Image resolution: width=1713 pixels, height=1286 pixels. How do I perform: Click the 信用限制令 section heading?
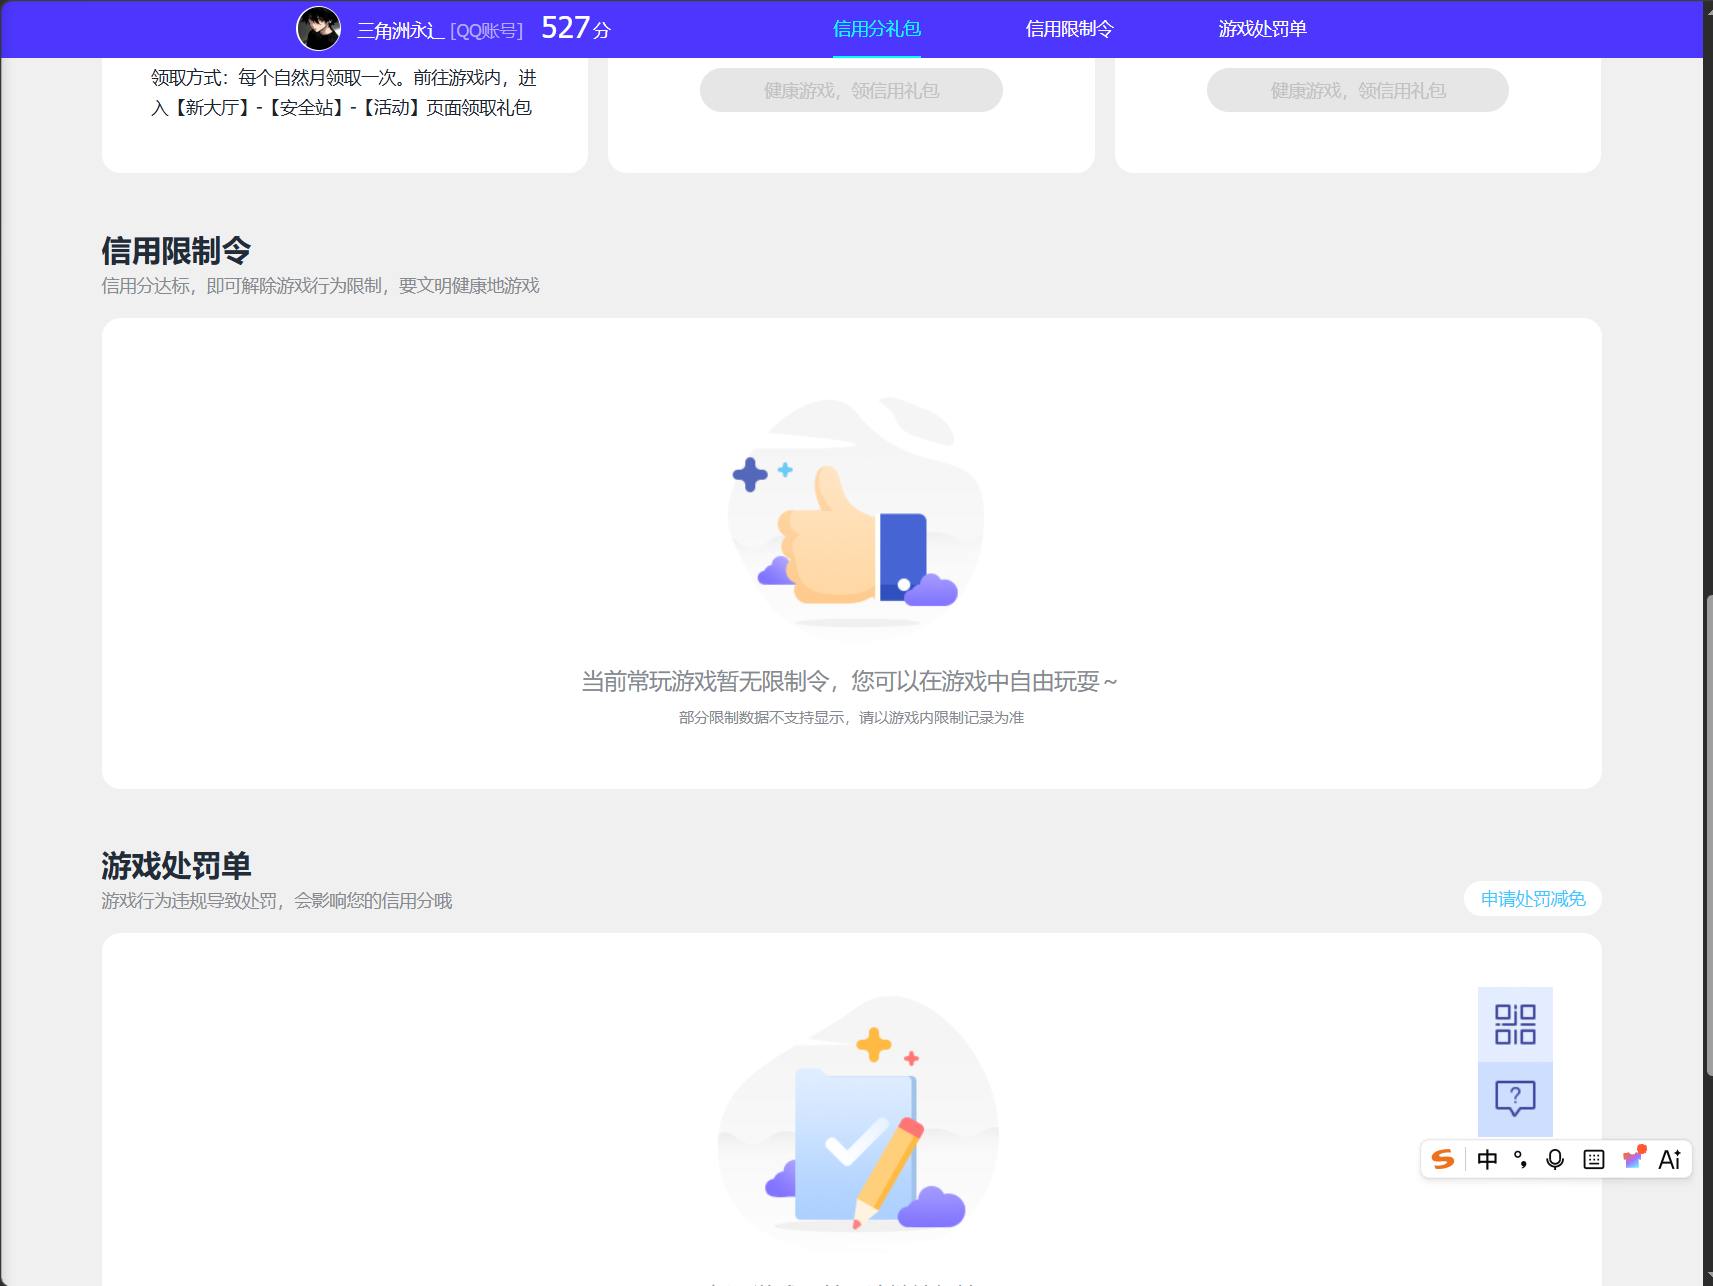pos(176,250)
